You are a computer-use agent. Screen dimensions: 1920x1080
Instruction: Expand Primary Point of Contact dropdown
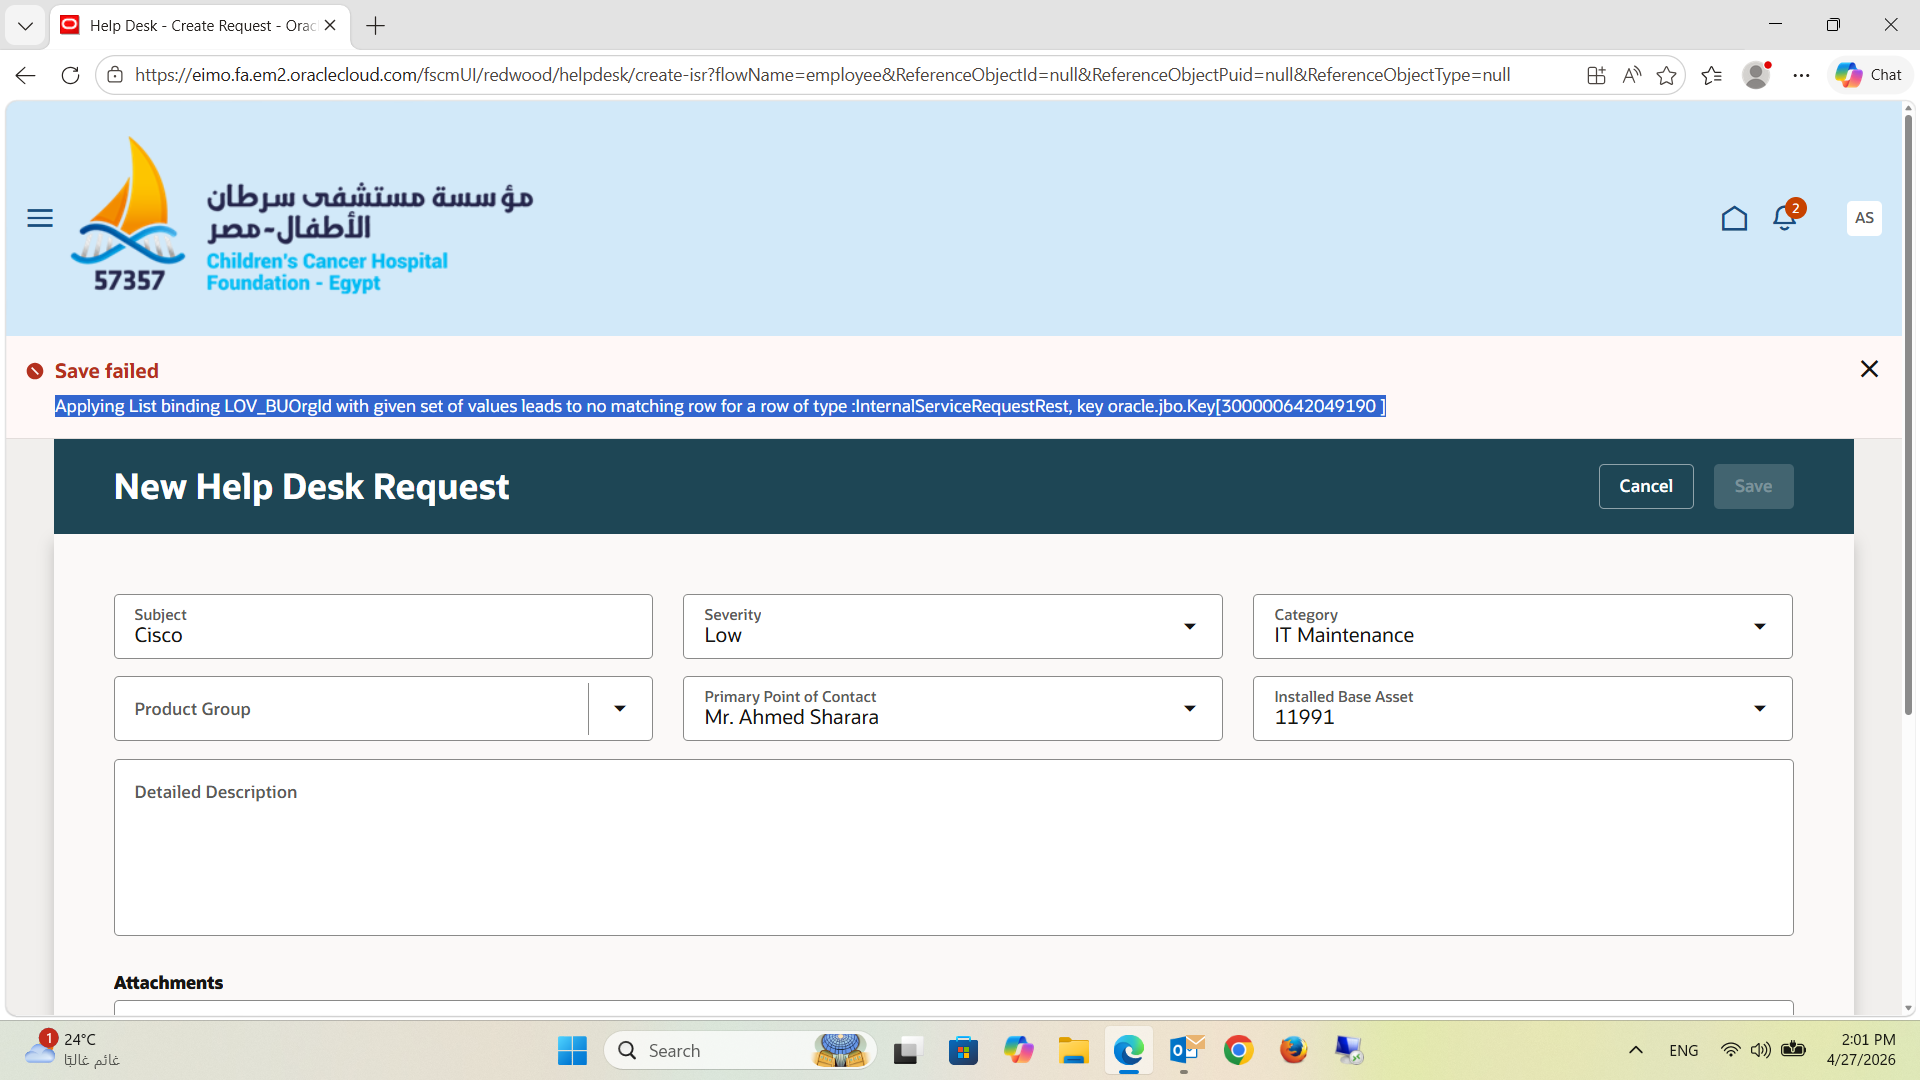tap(1190, 709)
